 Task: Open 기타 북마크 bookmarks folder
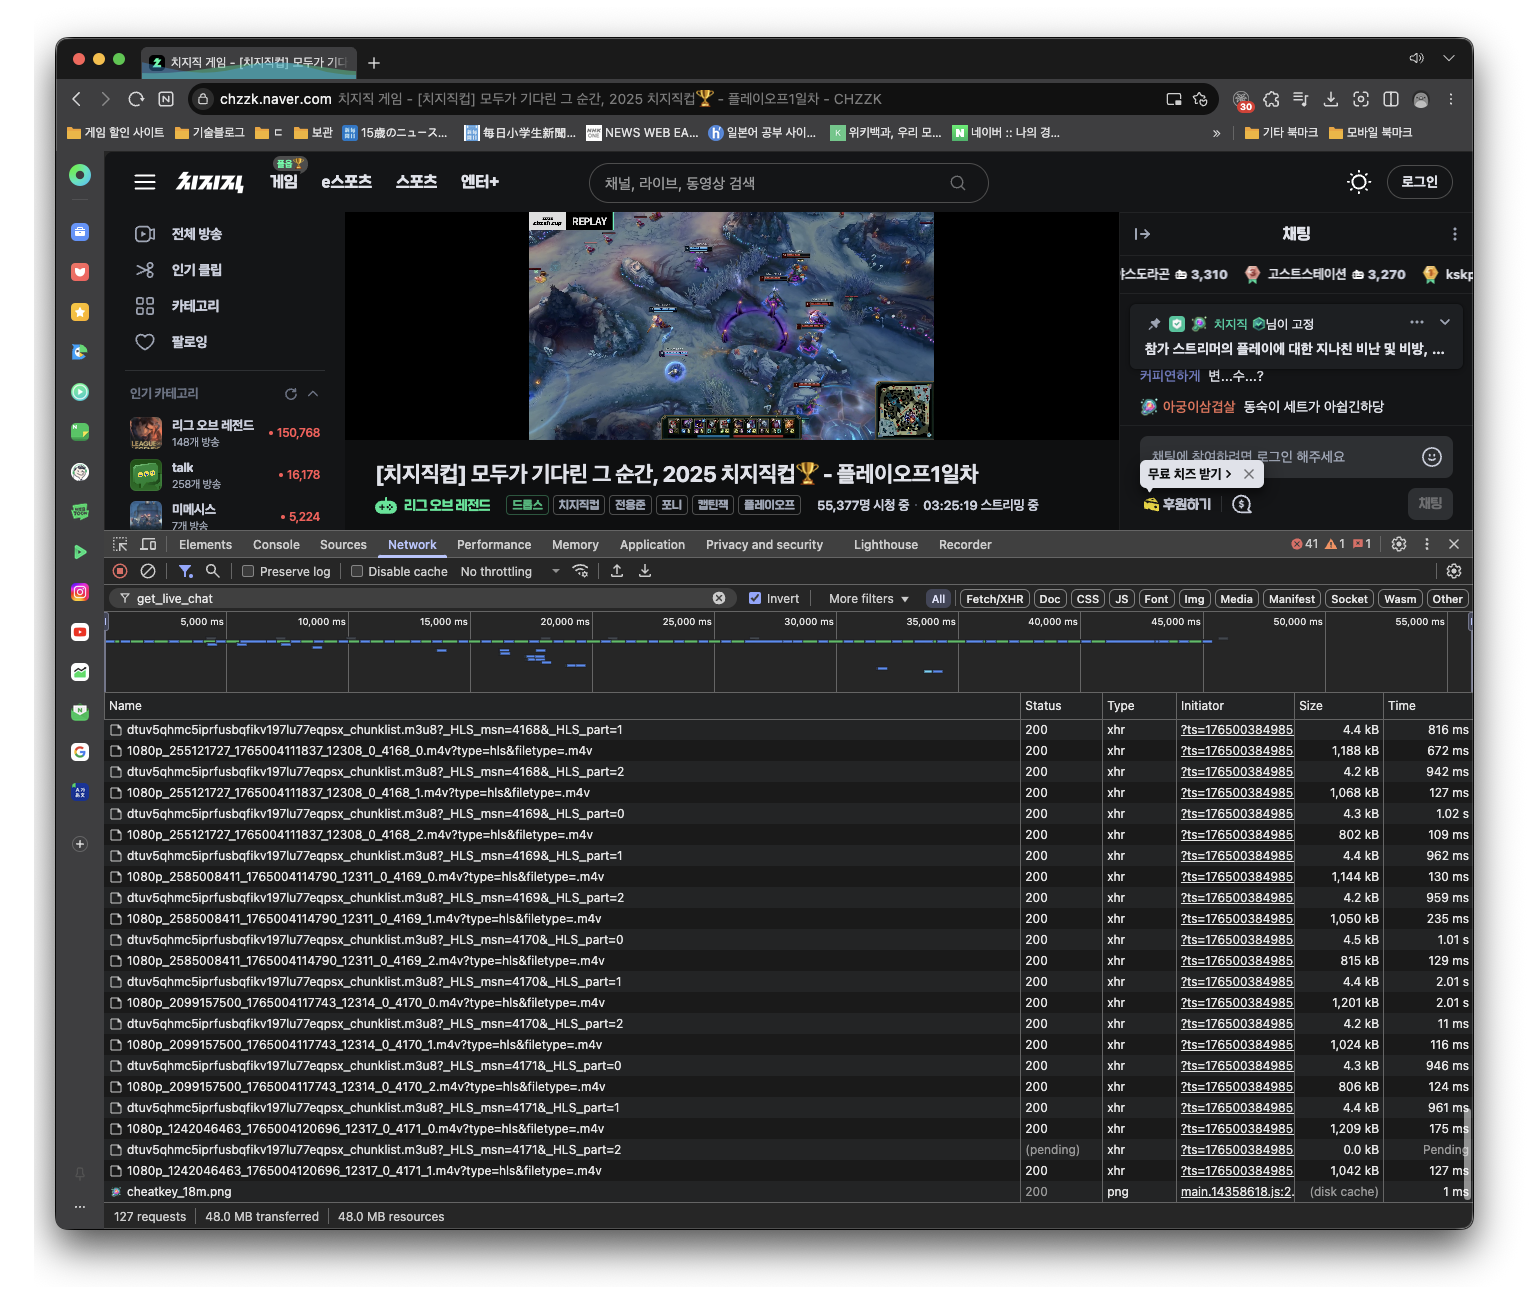coord(1281,133)
